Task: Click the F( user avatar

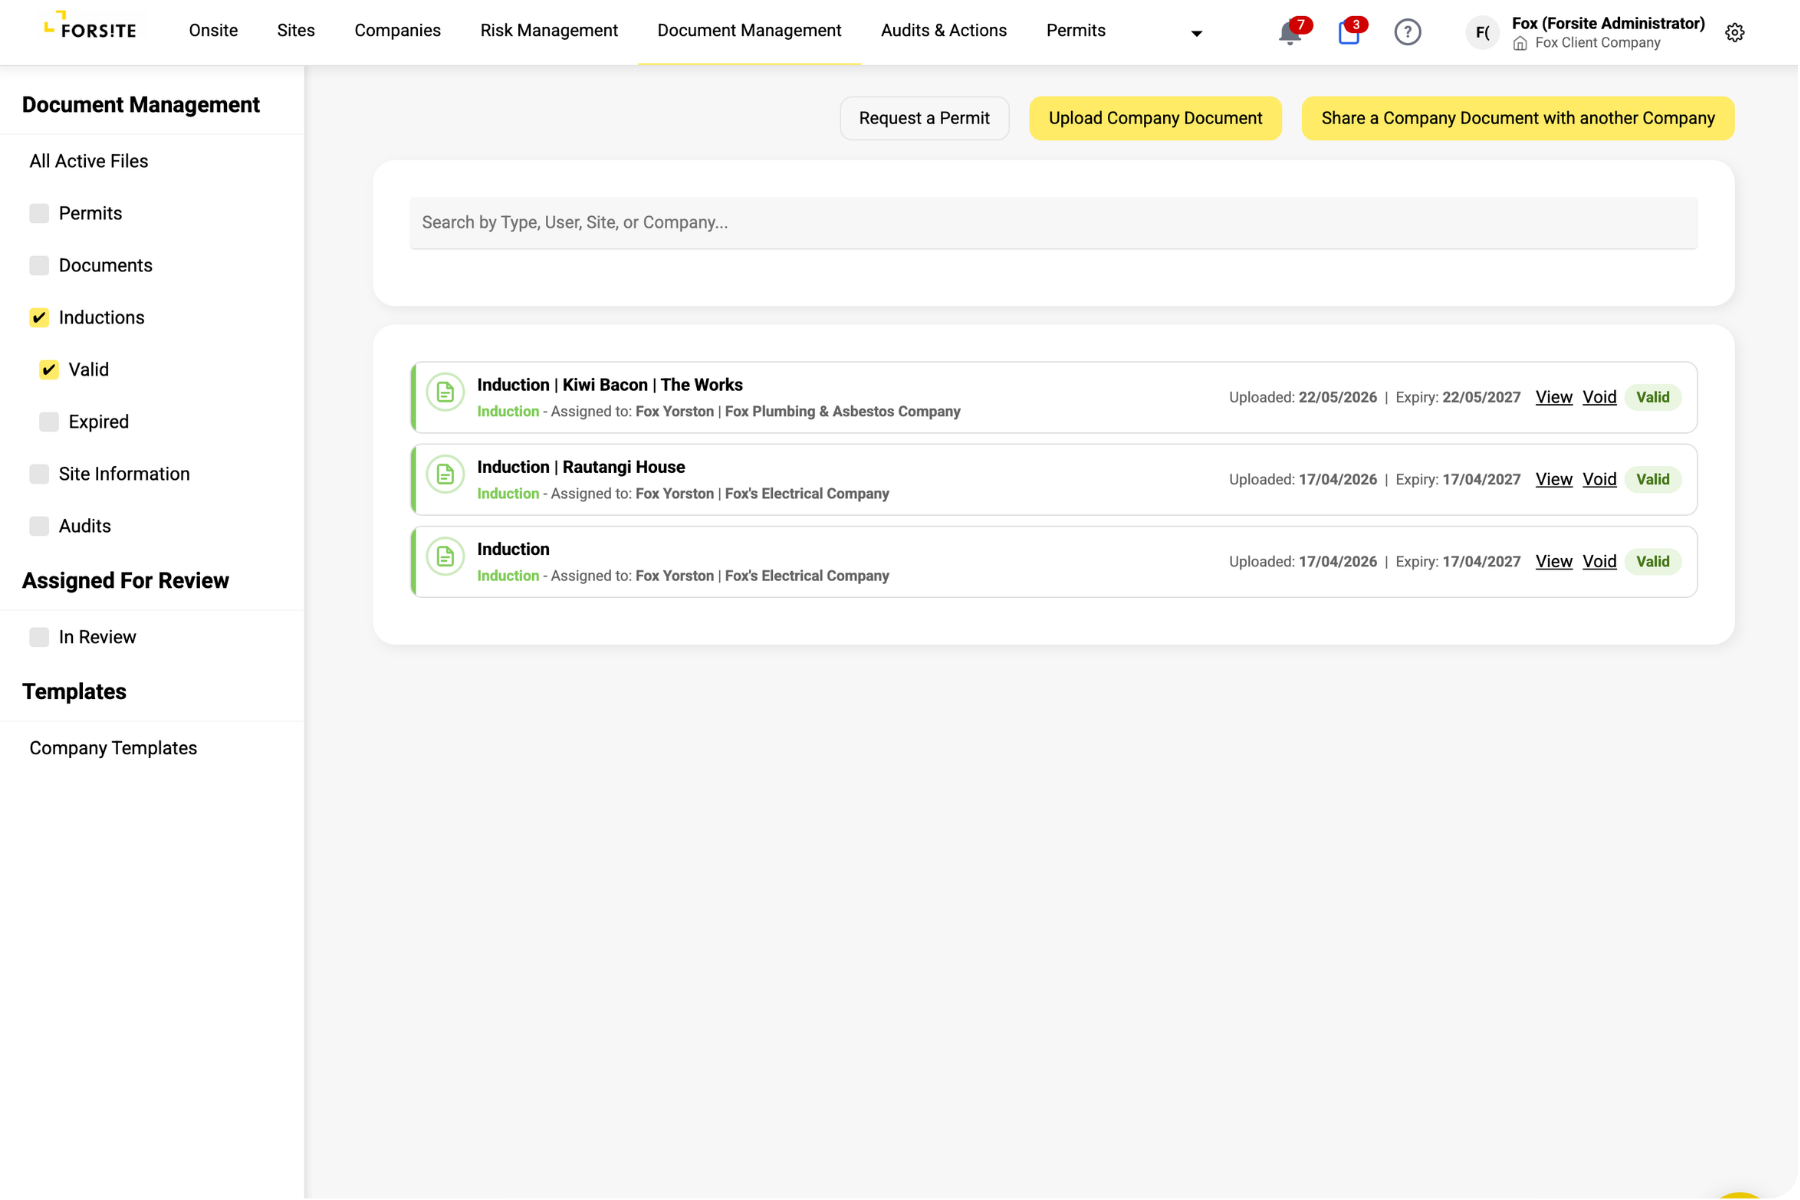Action: pyautogui.click(x=1482, y=33)
